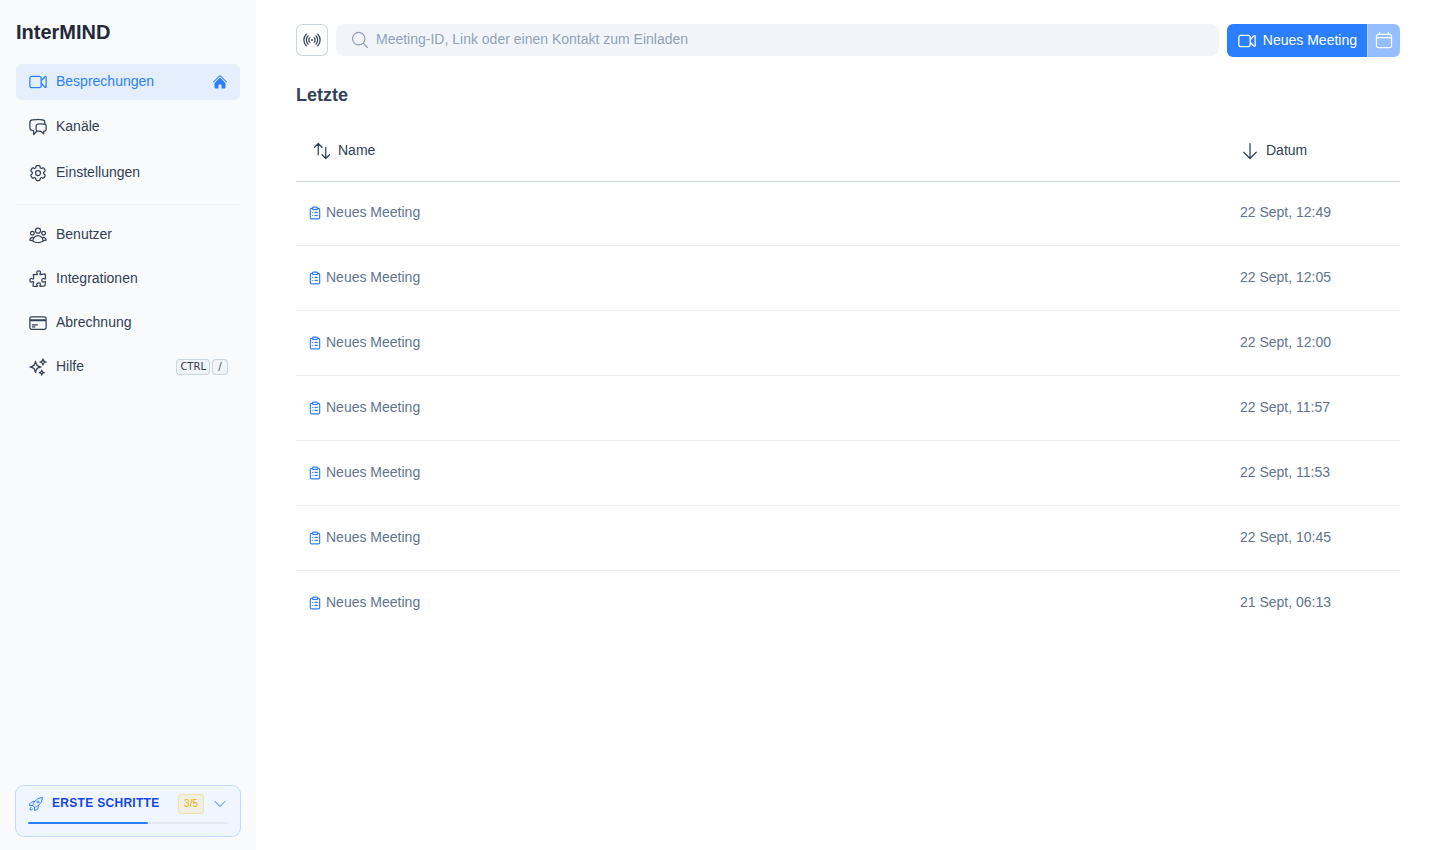This screenshot has width=1440, height=850.
Task: Click clipboard icon of the 10:45 meeting
Action: click(315, 538)
